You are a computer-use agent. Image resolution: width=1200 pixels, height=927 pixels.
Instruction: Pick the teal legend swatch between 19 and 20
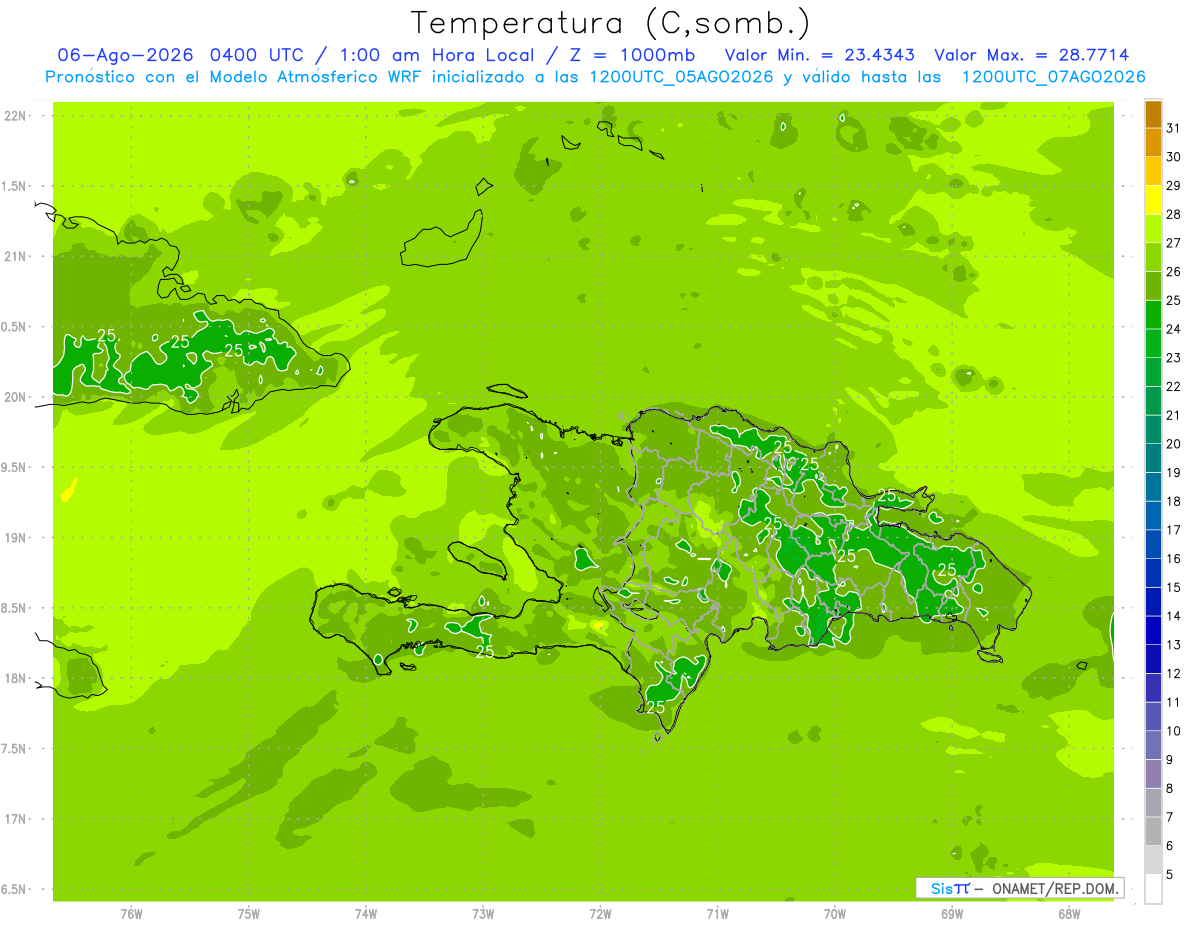(1153, 458)
